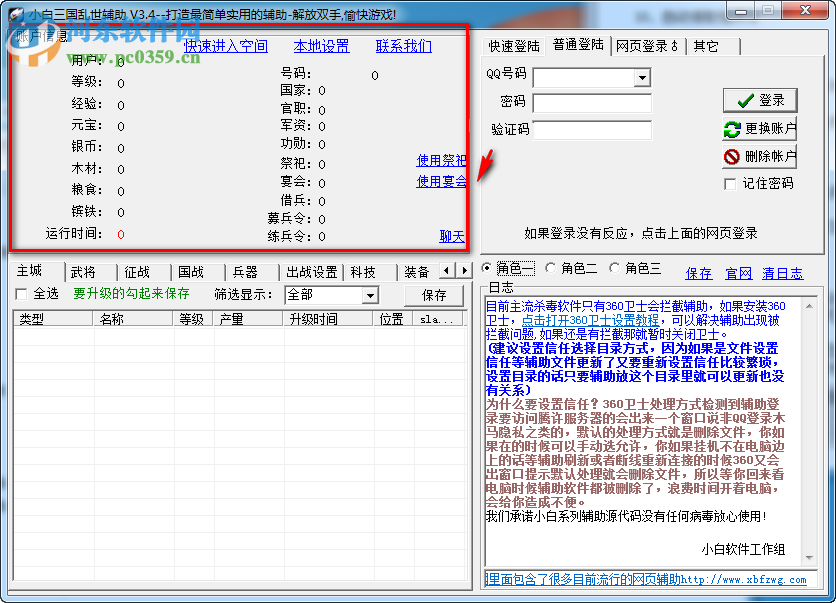Click the 联系我们 link
836x603 pixels.
coord(404,46)
